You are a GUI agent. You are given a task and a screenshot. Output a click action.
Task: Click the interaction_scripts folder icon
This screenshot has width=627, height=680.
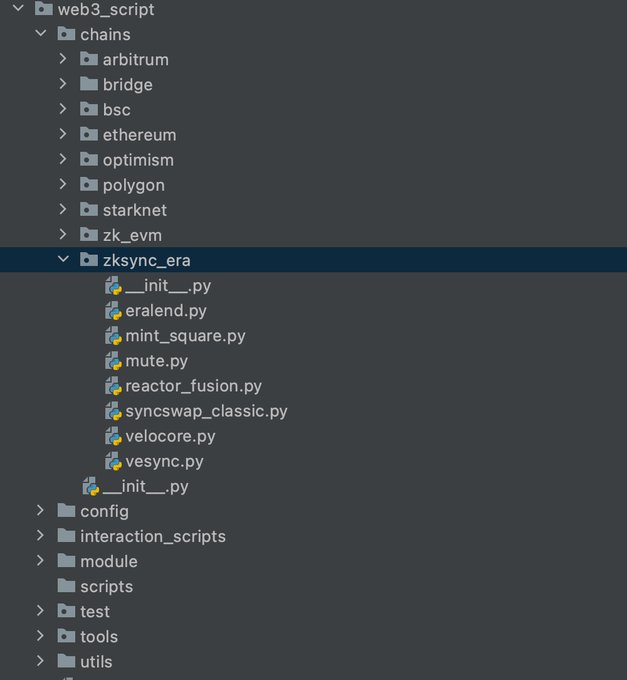click(66, 536)
